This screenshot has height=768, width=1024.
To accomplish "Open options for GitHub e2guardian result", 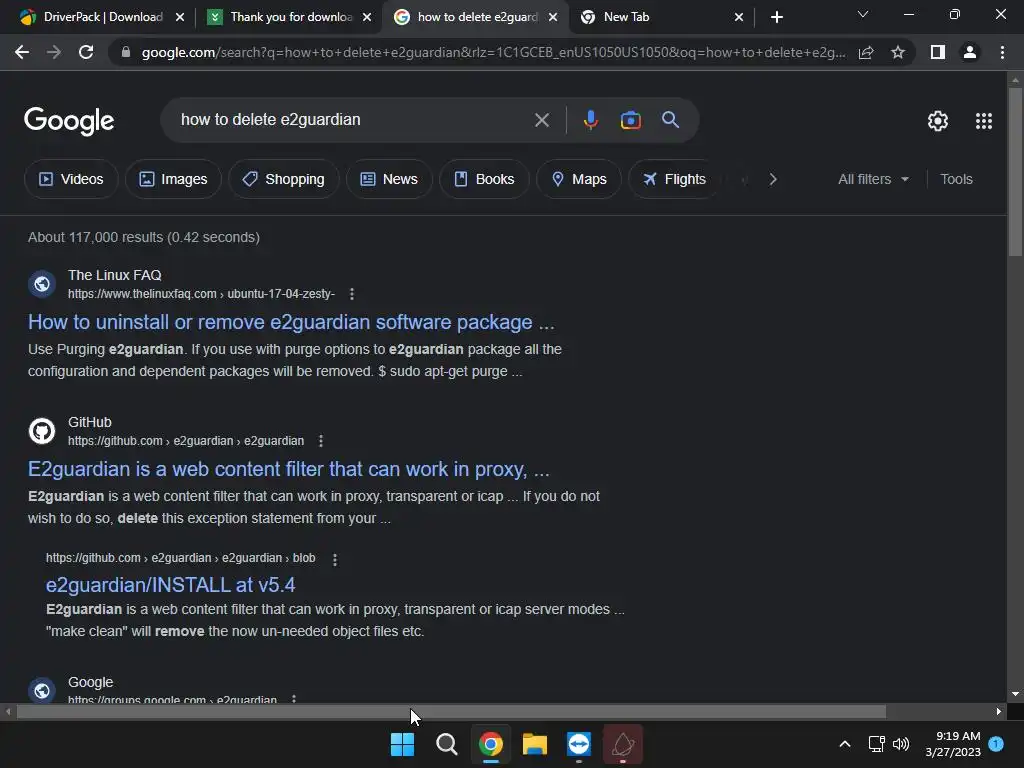I will pos(321,441).
